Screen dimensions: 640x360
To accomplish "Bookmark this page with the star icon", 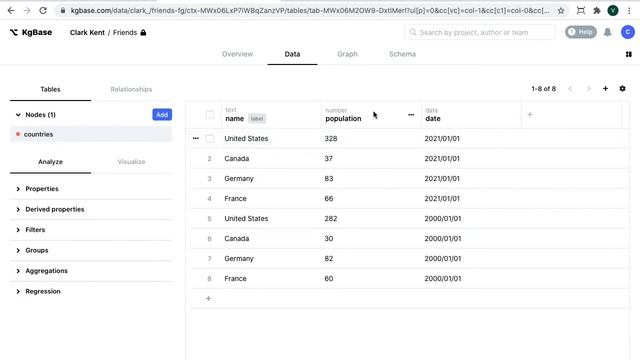I will pos(561,11).
